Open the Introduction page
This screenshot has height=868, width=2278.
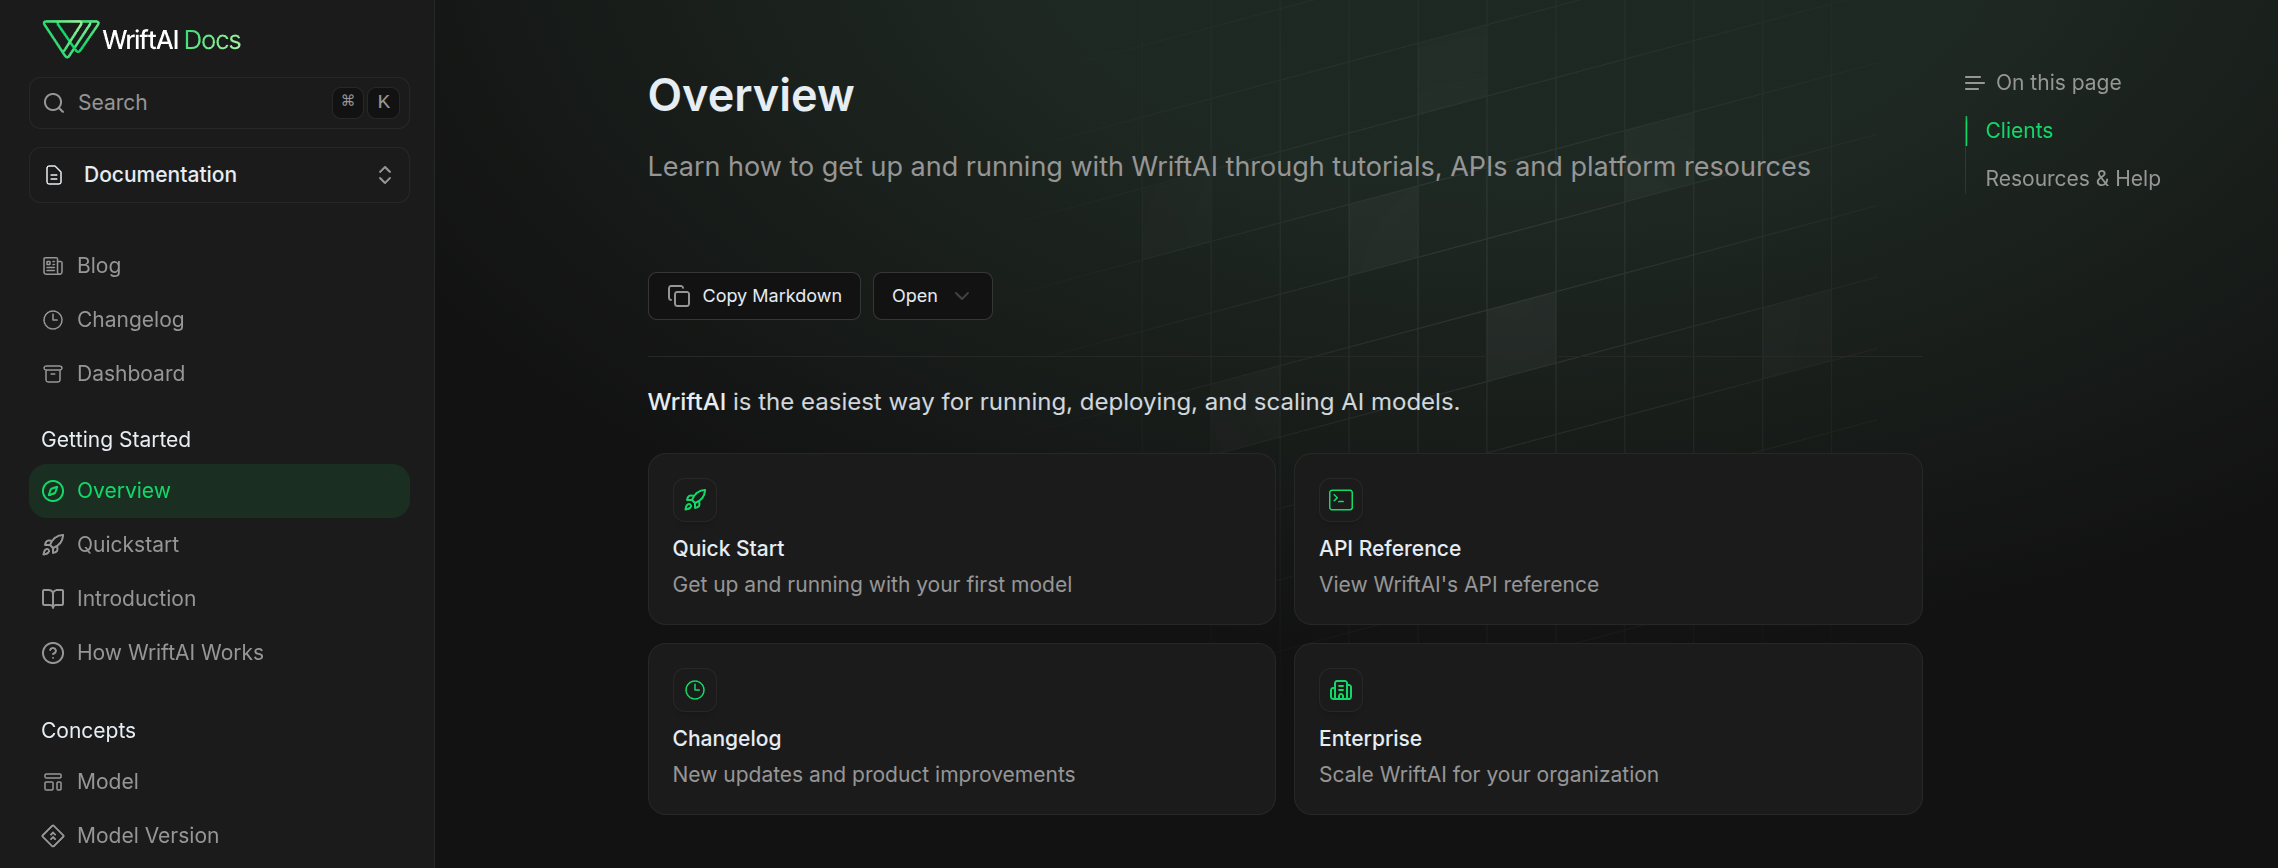[x=219, y=599]
